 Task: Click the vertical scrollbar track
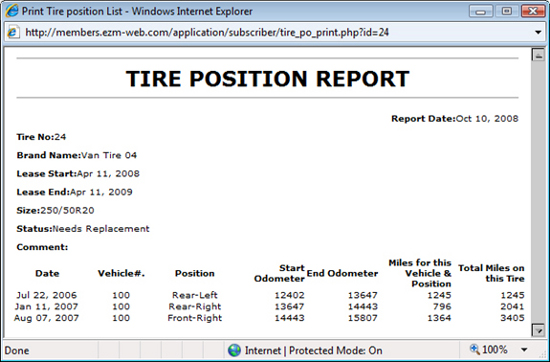click(538, 192)
